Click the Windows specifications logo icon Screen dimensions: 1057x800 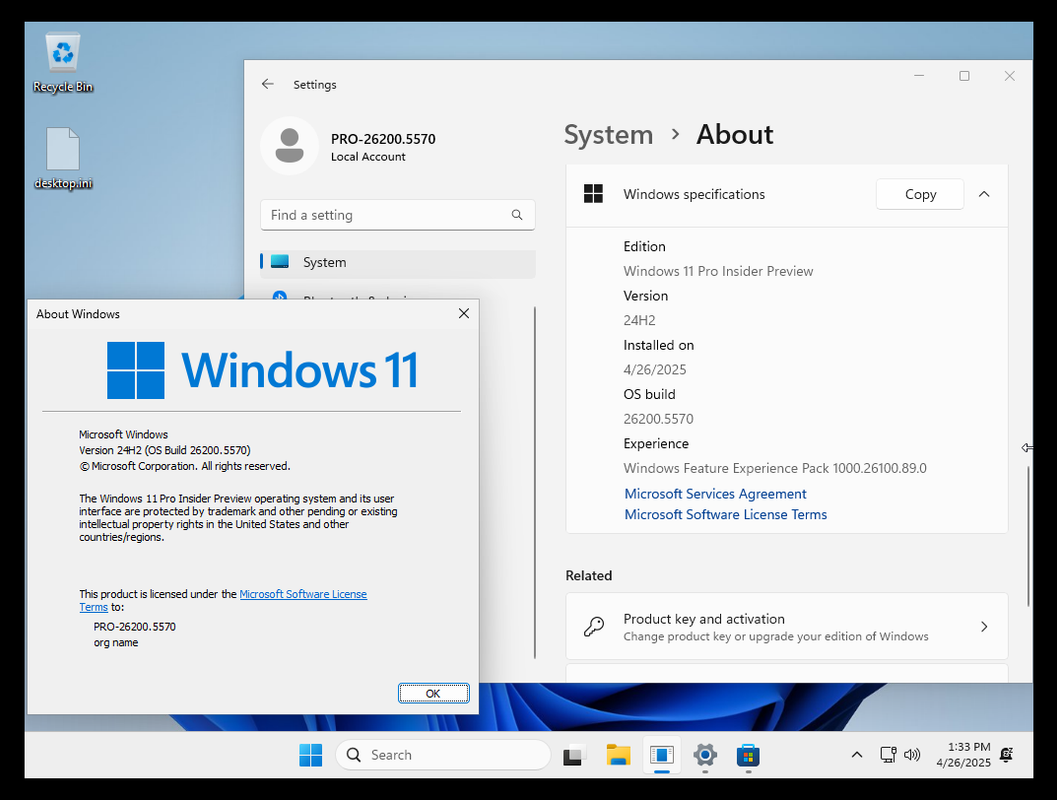pos(593,194)
